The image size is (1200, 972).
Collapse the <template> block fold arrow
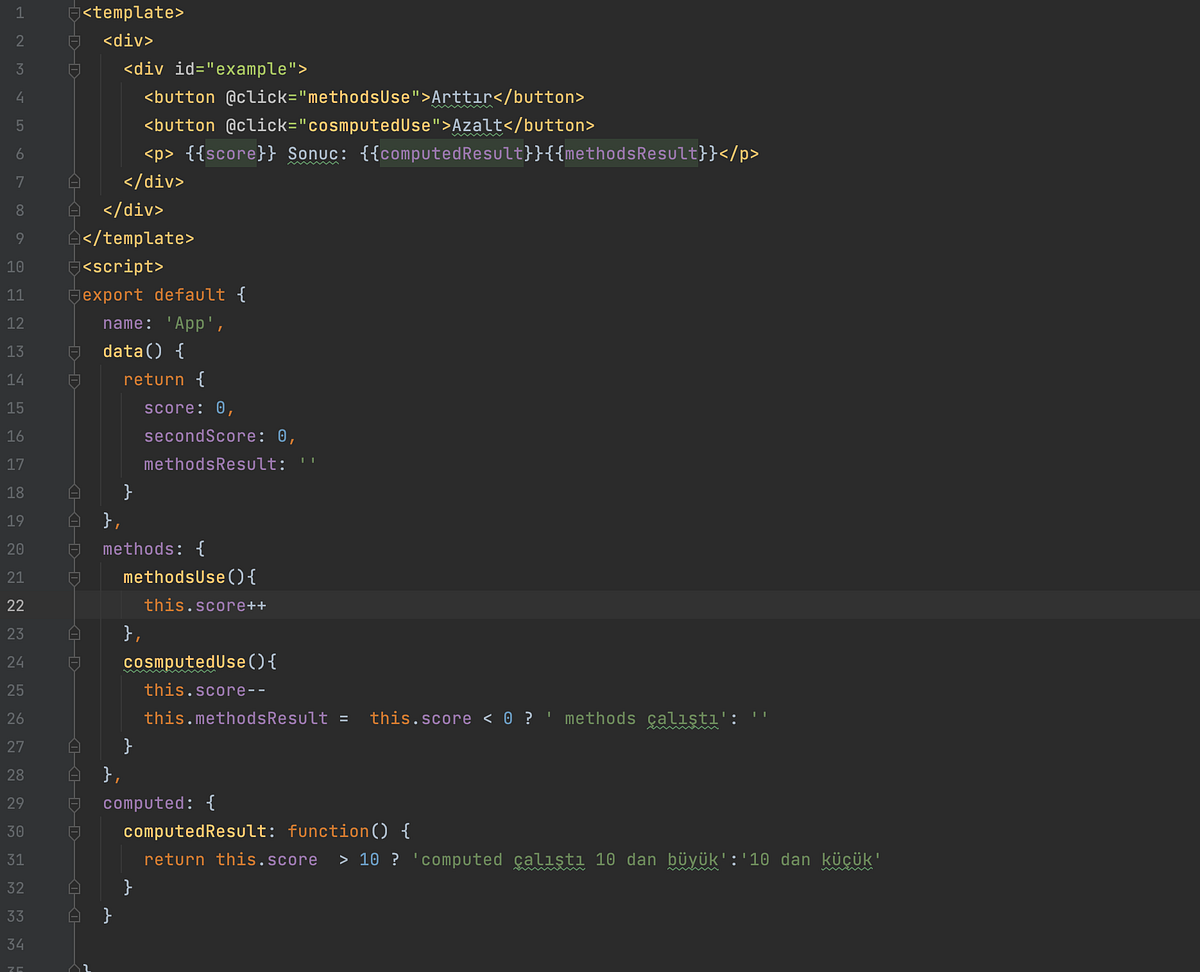tap(72, 12)
